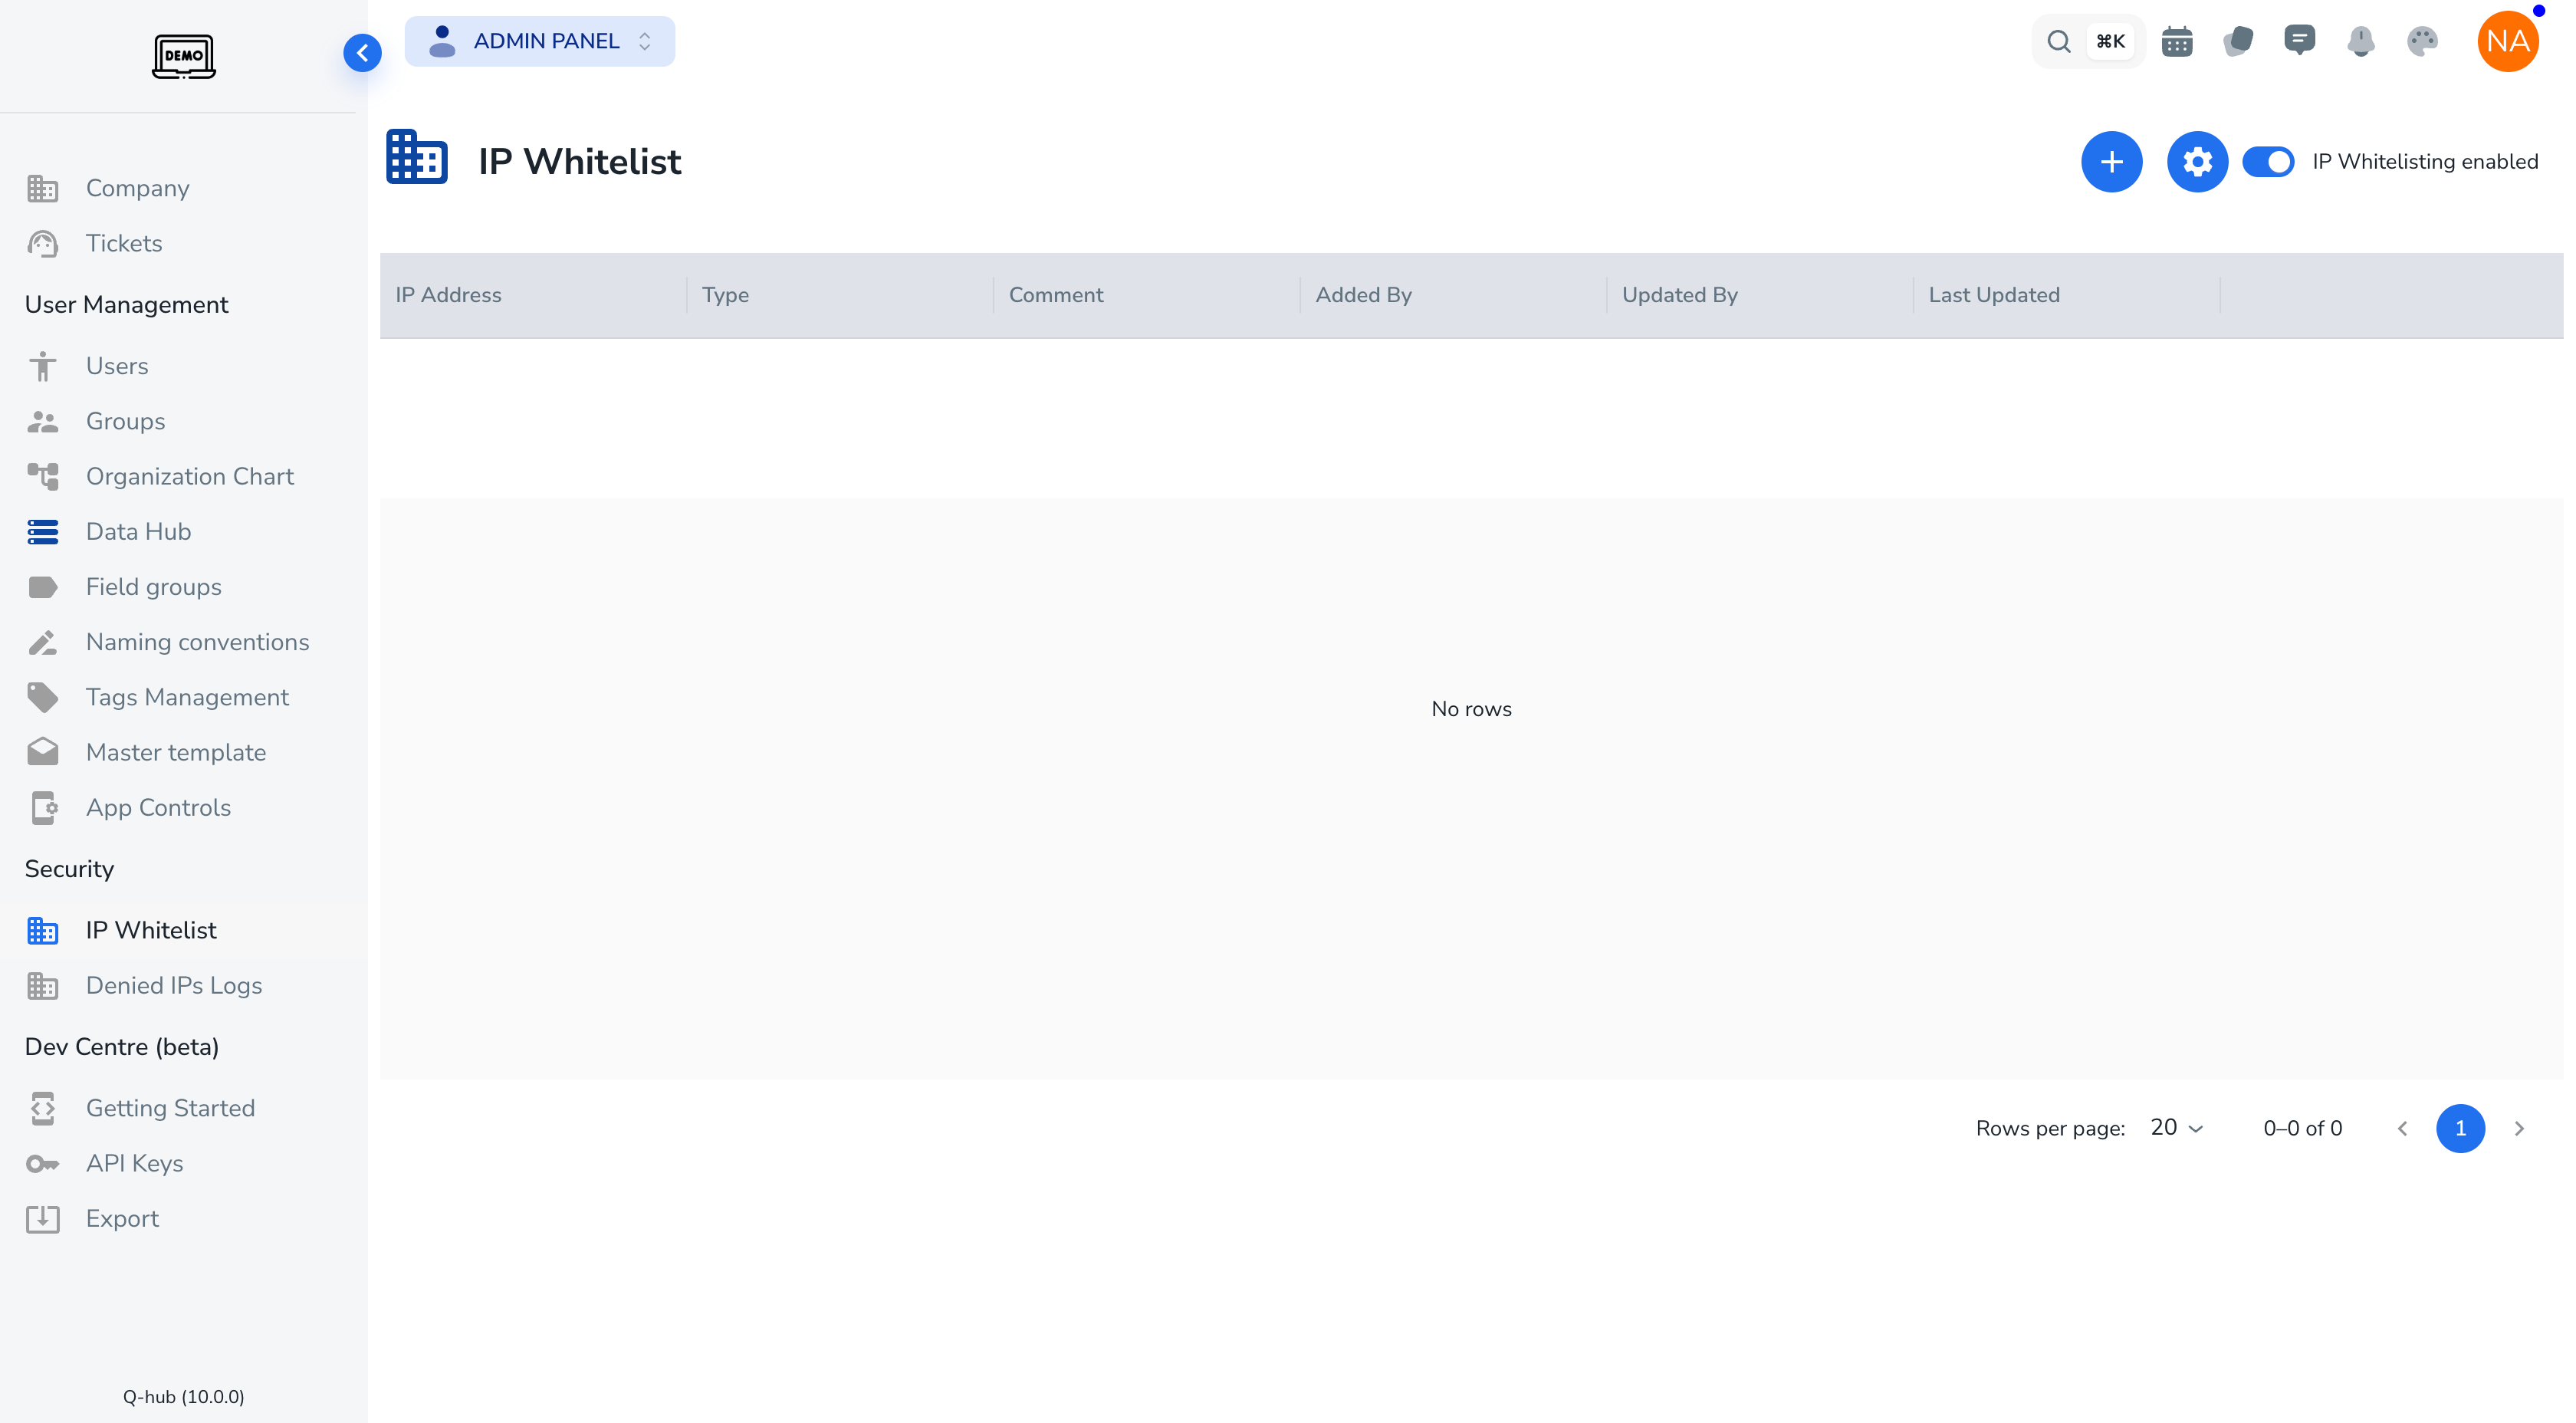
Task: Click the Master template envelope icon
Action: [x=43, y=752]
